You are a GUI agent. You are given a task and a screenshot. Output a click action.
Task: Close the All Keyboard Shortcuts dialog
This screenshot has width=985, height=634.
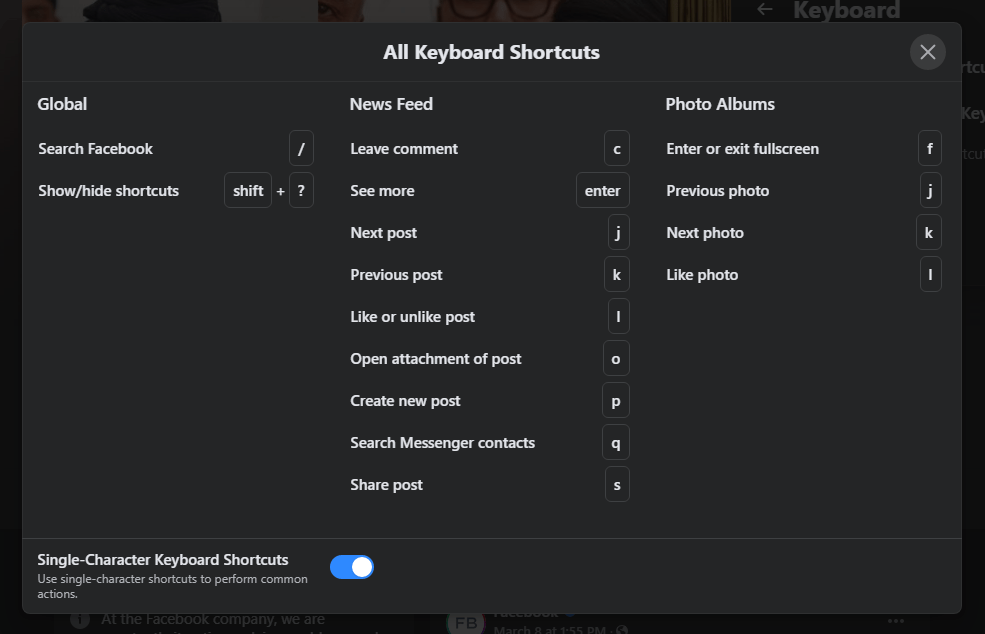click(927, 52)
